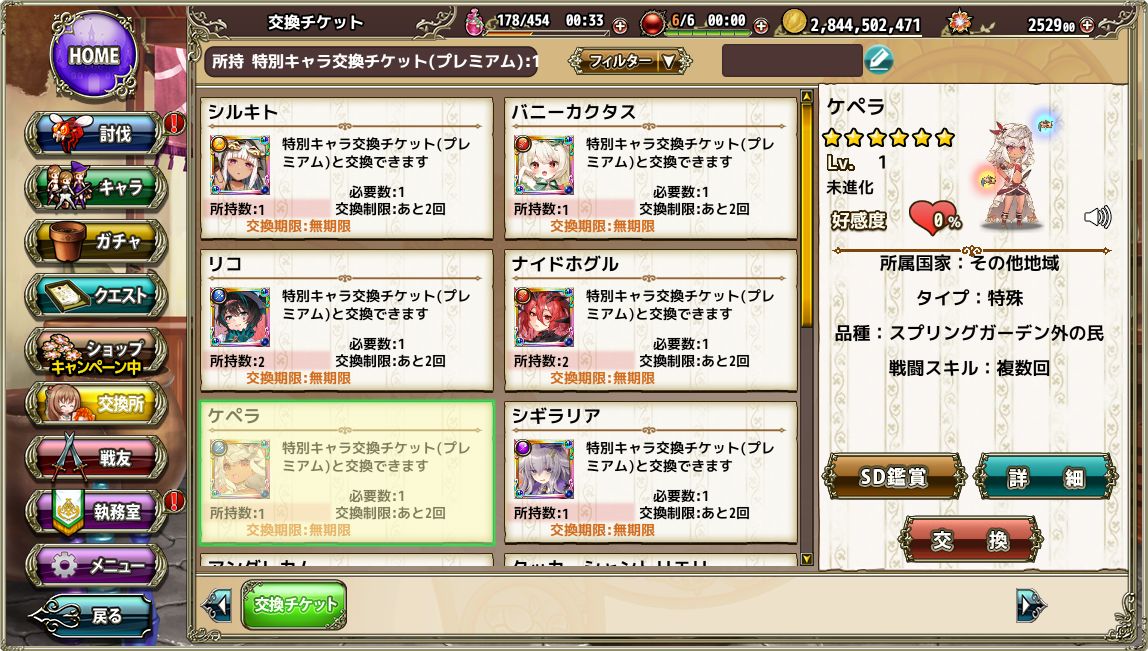Click the HOME orb button

94,55
